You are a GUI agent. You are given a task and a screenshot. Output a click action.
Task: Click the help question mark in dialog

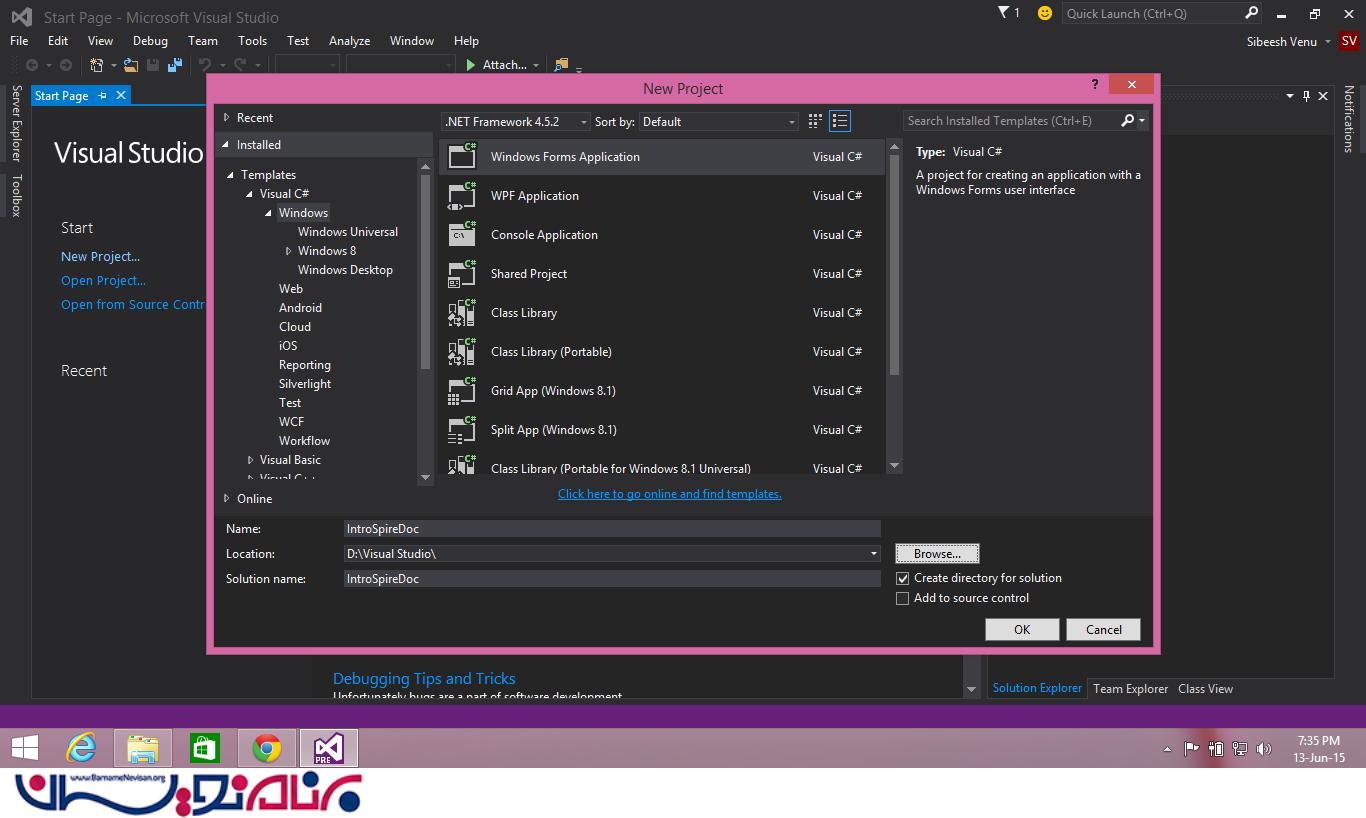[1096, 85]
